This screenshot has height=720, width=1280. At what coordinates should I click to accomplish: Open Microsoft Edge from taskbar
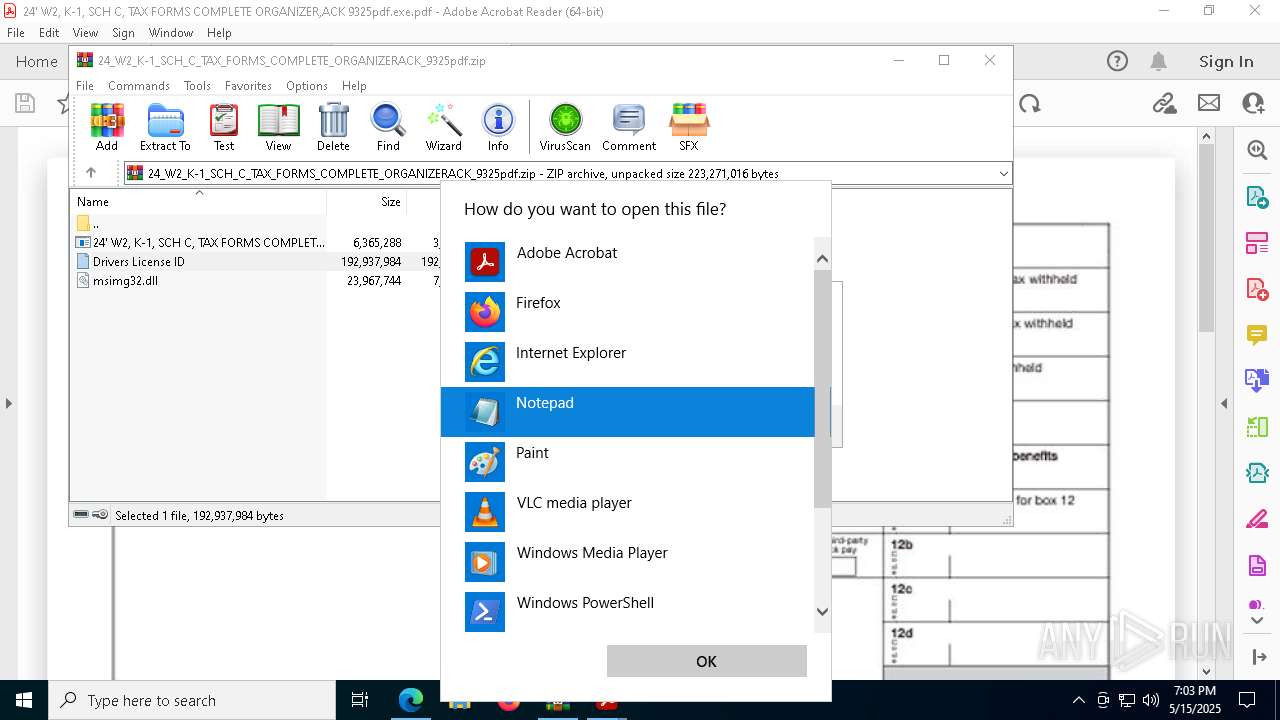point(411,700)
